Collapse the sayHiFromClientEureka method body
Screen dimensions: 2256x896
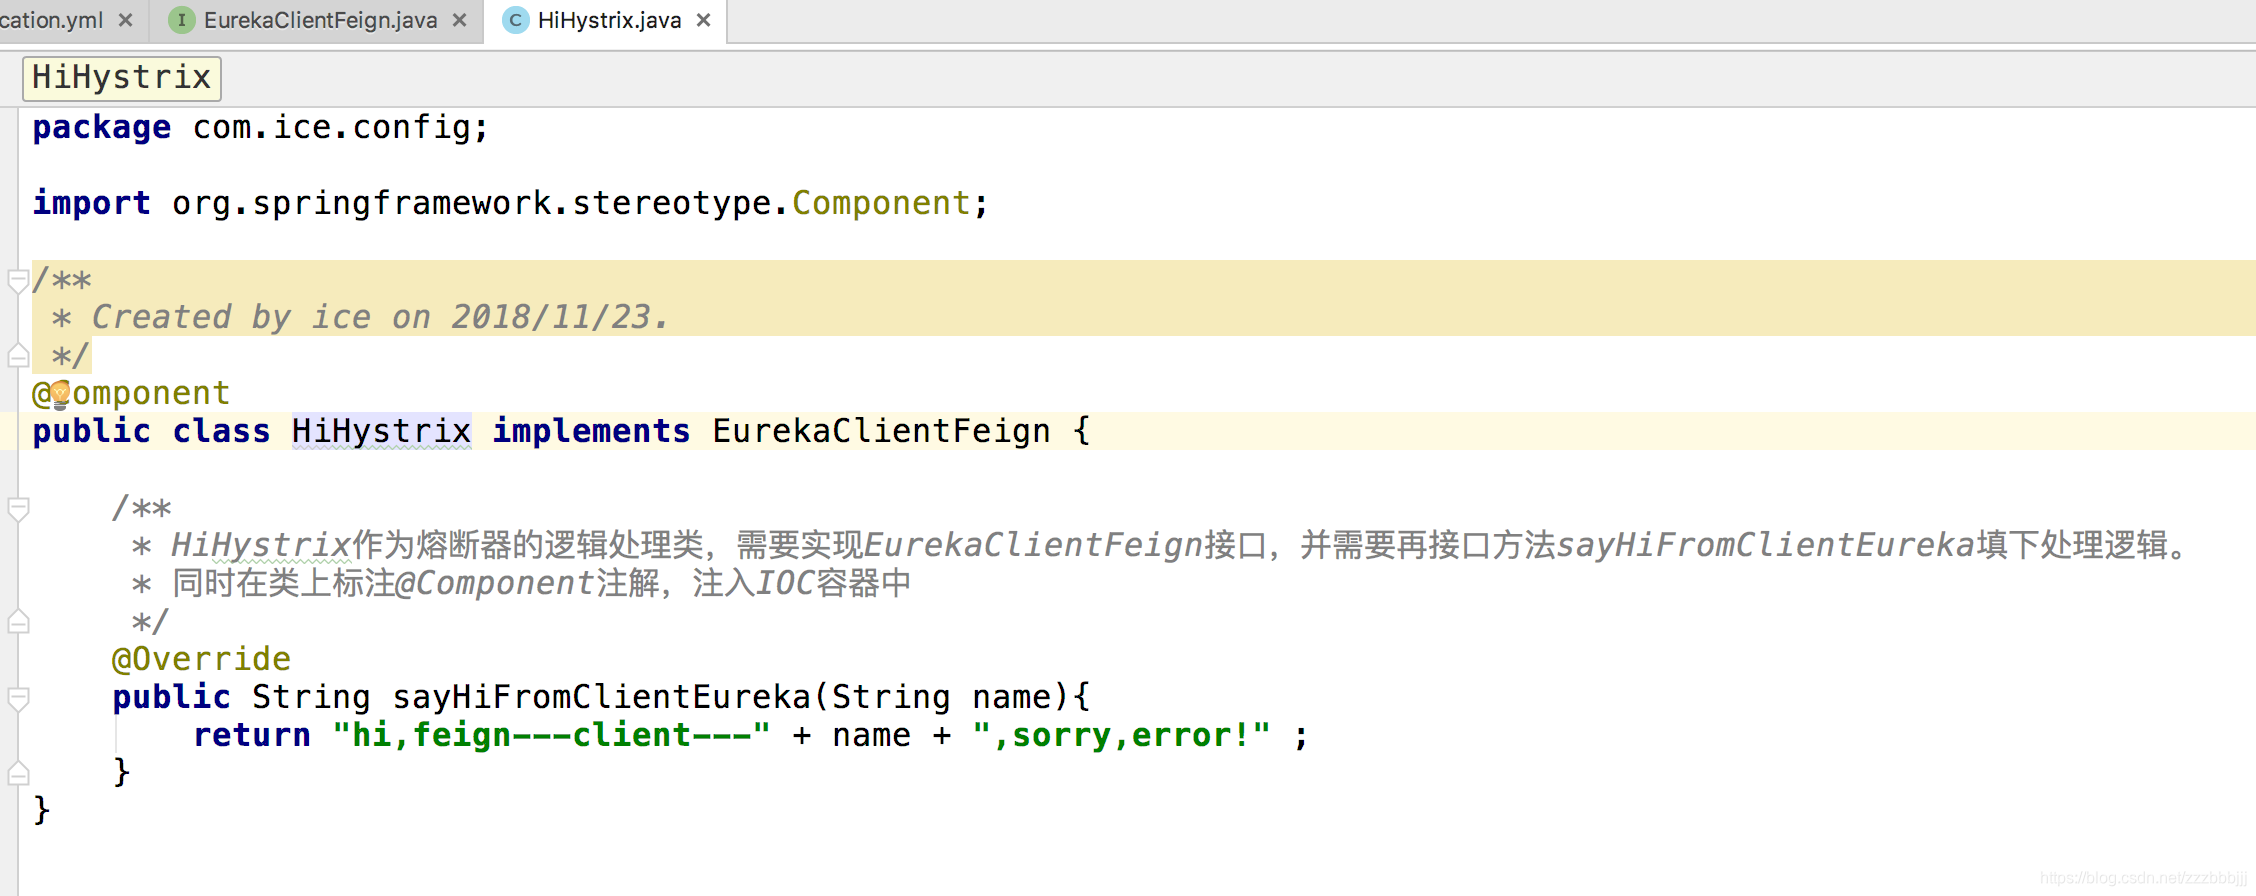[x=18, y=698]
